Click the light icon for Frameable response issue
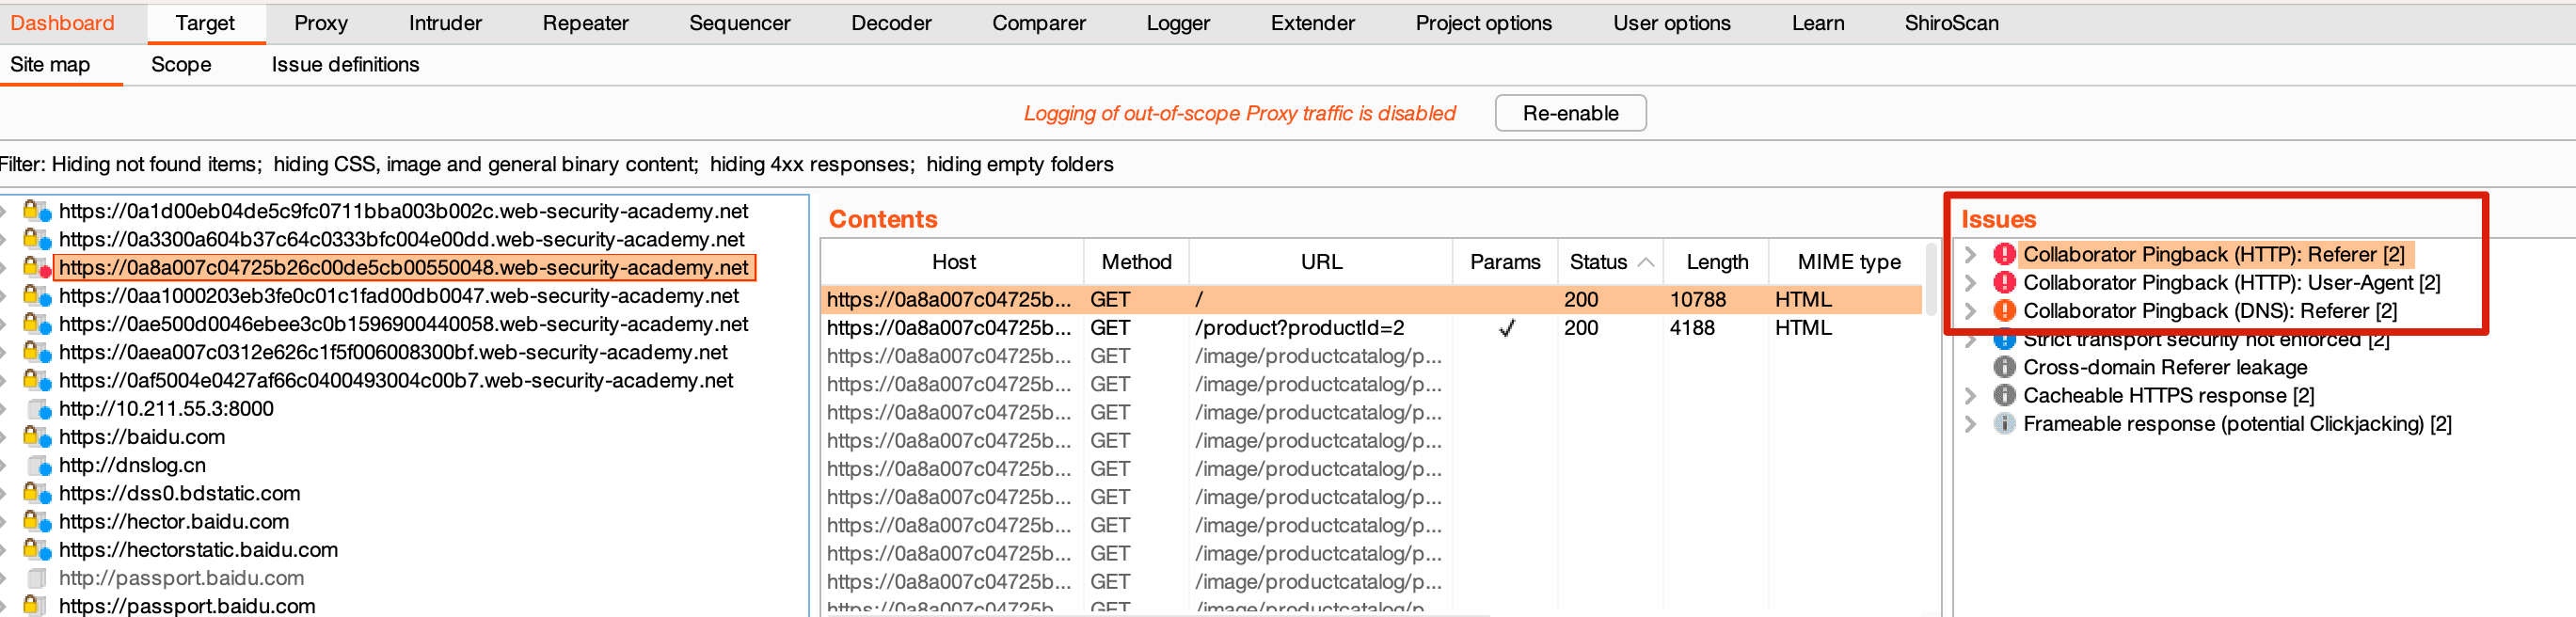Screen dimensions: 2576x617 (x=2004, y=424)
